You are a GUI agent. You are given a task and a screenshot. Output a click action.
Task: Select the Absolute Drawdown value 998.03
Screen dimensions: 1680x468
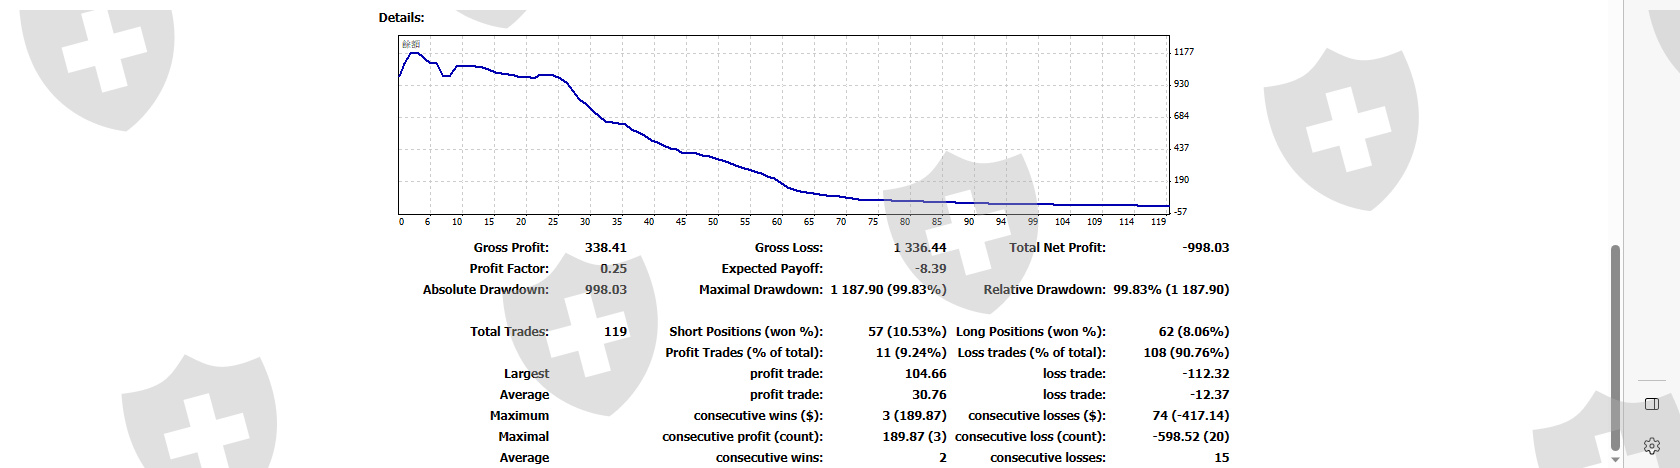(606, 290)
